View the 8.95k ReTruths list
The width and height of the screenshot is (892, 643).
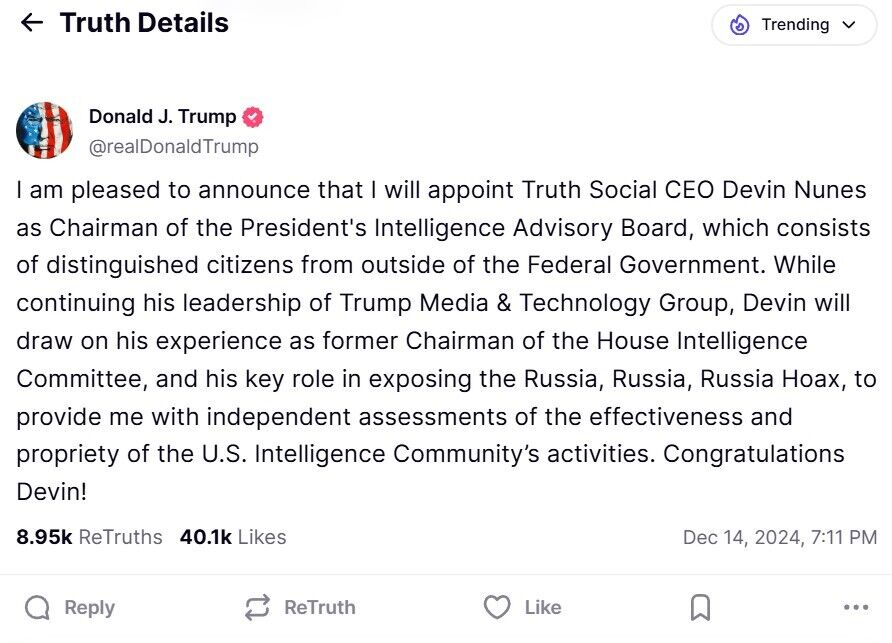89,537
